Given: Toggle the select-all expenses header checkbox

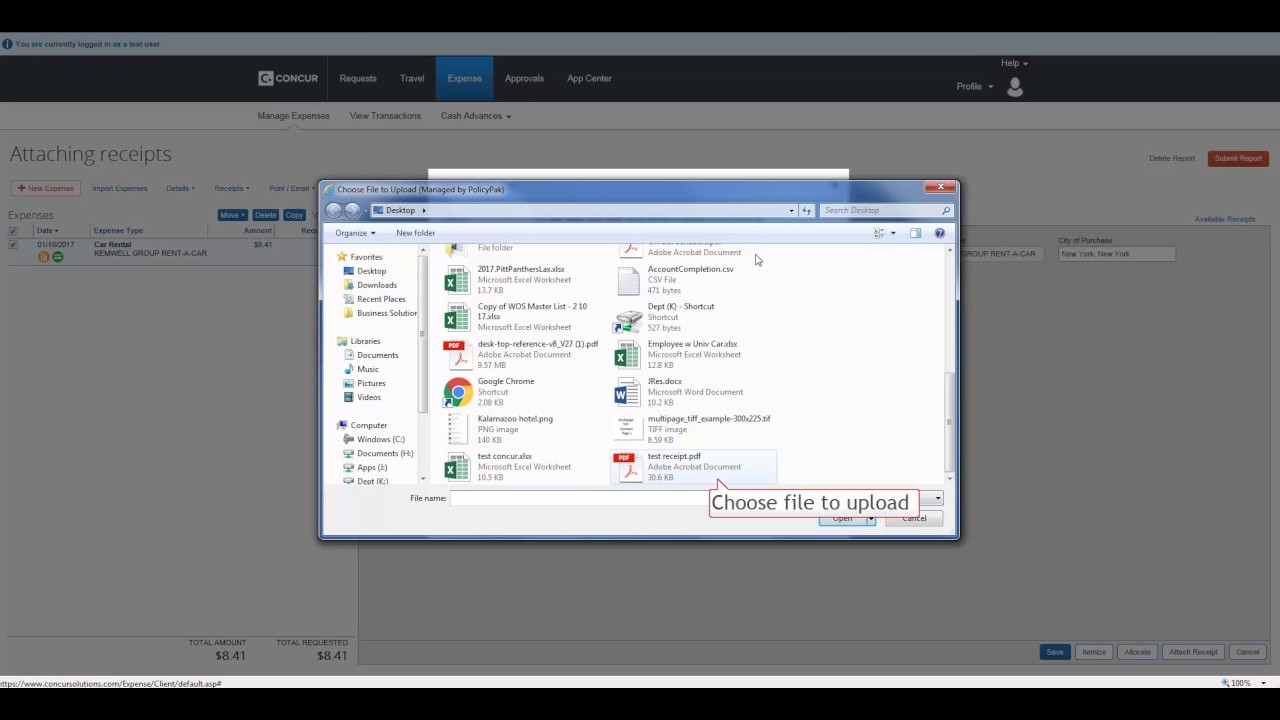Looking at the screenshot, I should tap(13, 231).
